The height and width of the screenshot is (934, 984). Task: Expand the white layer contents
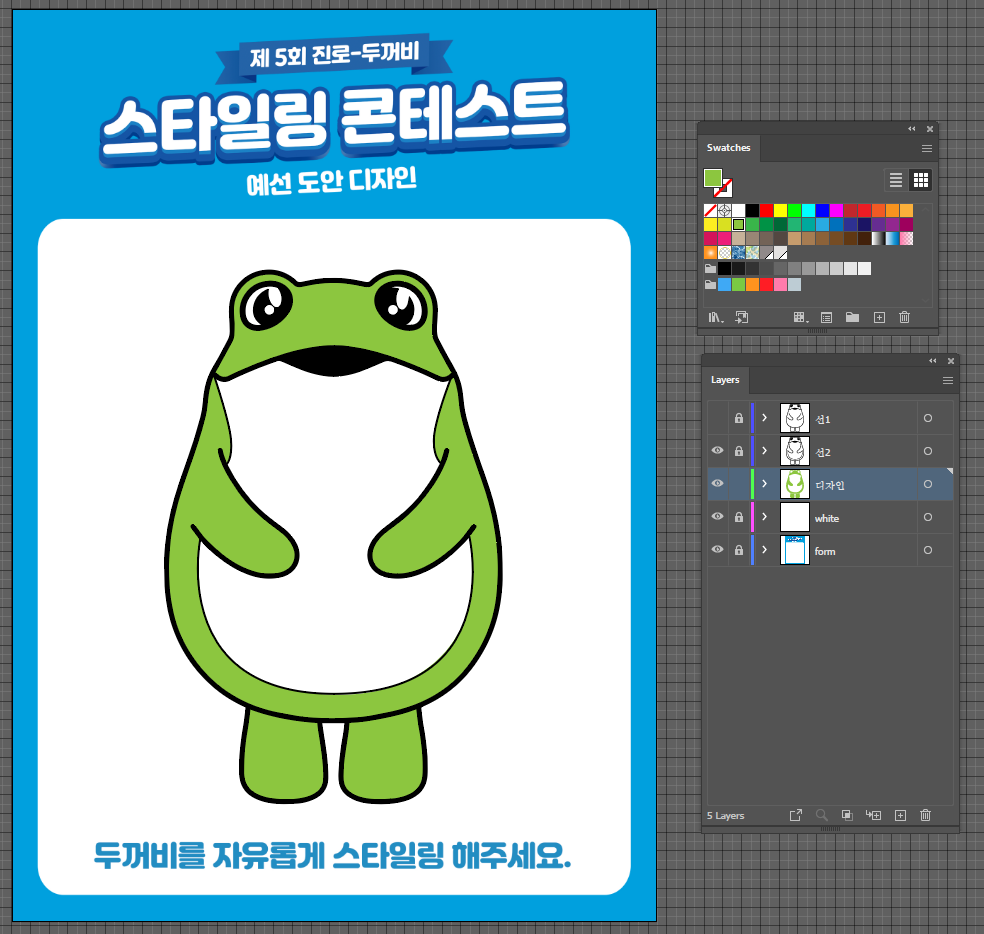click(764, 517)
